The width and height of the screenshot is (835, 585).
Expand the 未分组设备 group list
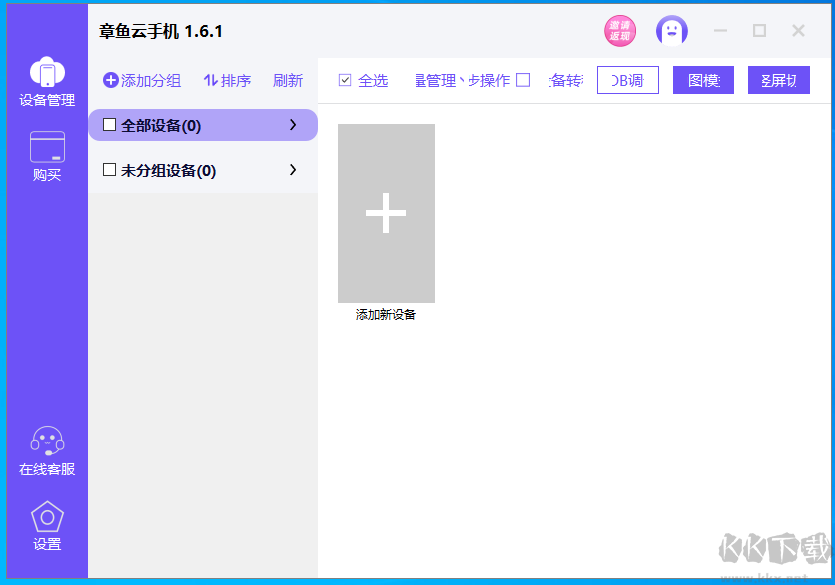pyautogui.click(x=292, y=169)
